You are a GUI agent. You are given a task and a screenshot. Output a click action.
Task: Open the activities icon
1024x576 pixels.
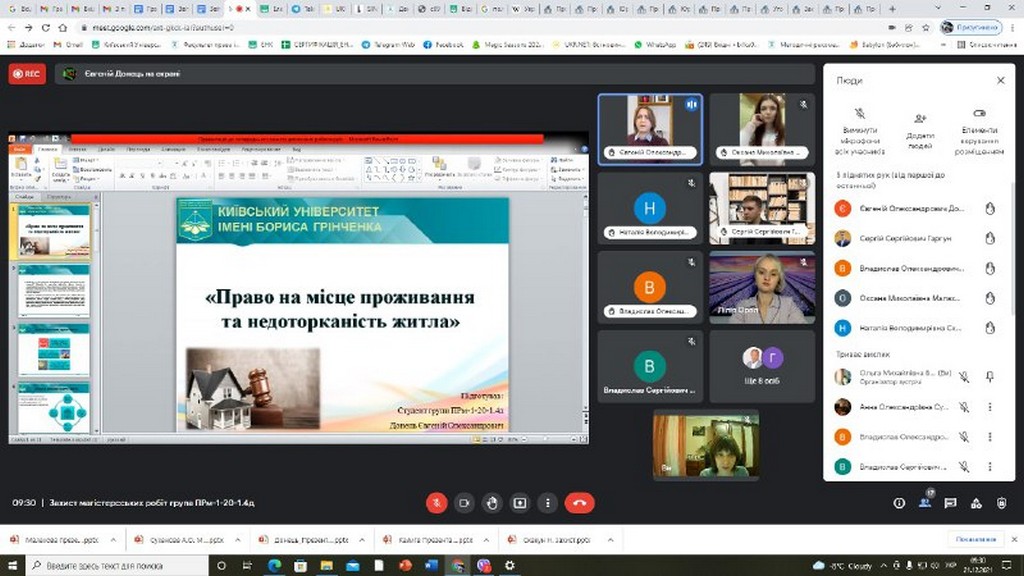[976, 503]
